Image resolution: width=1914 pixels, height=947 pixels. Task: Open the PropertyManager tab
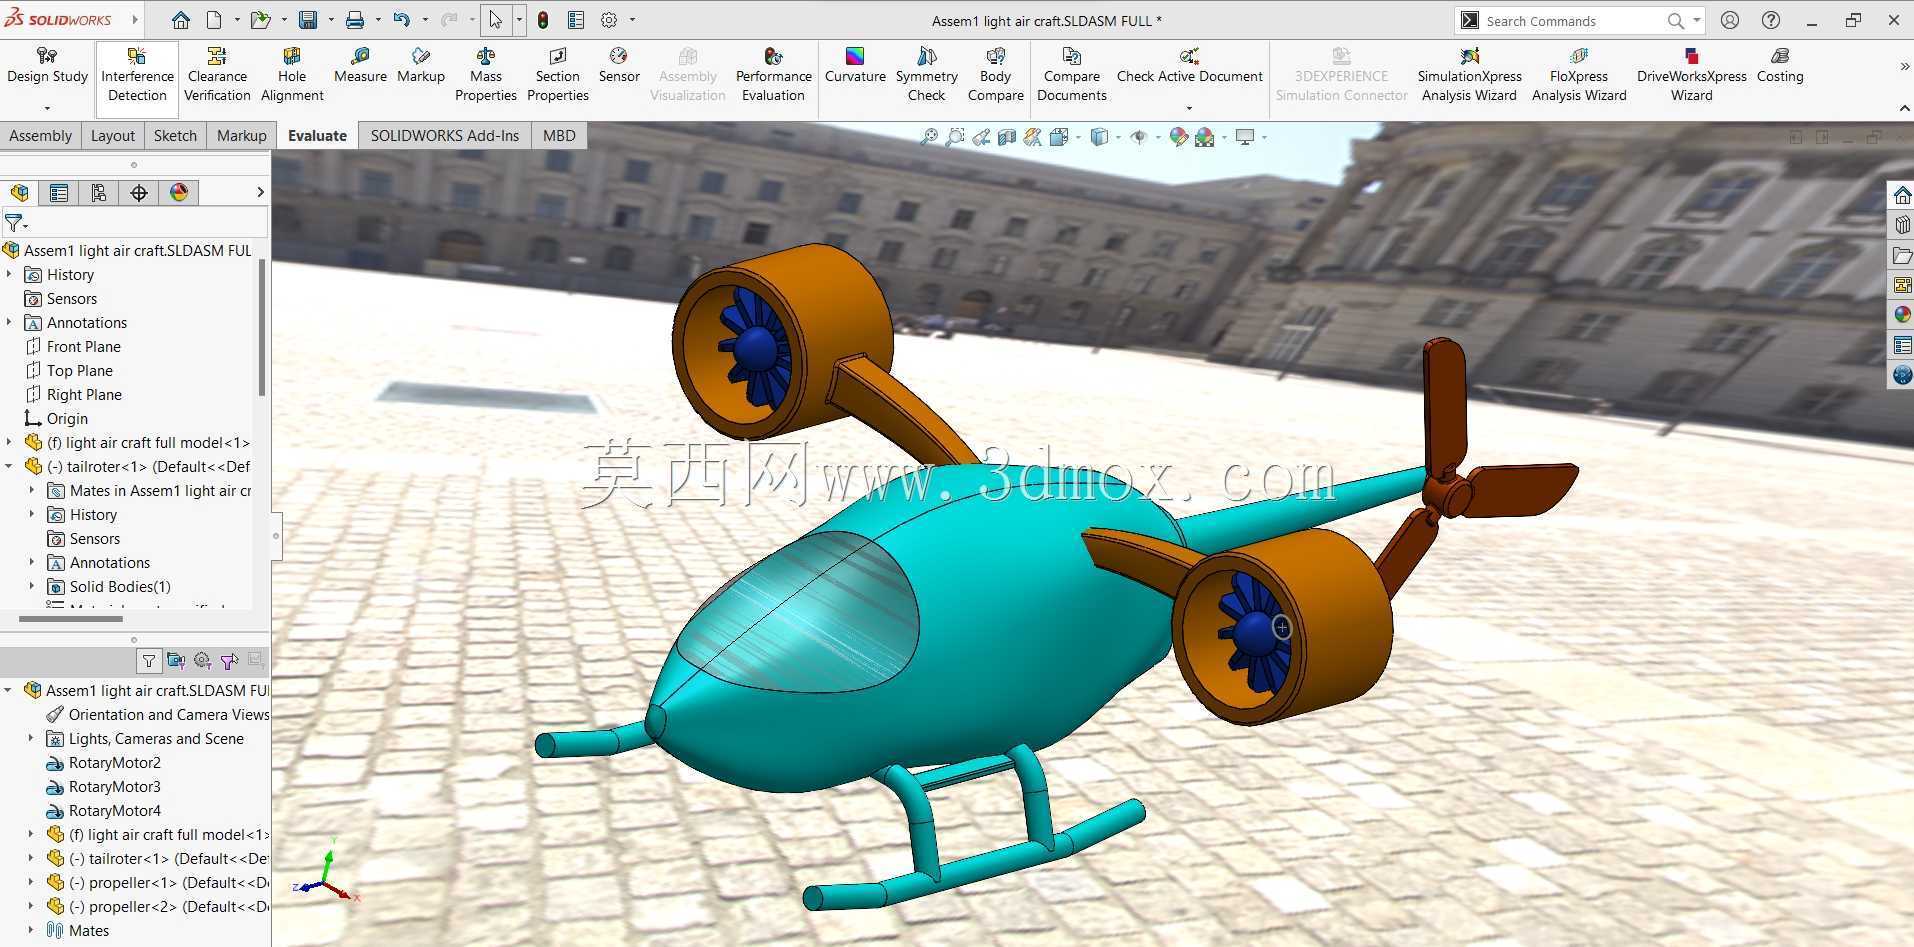click(59, 193)
